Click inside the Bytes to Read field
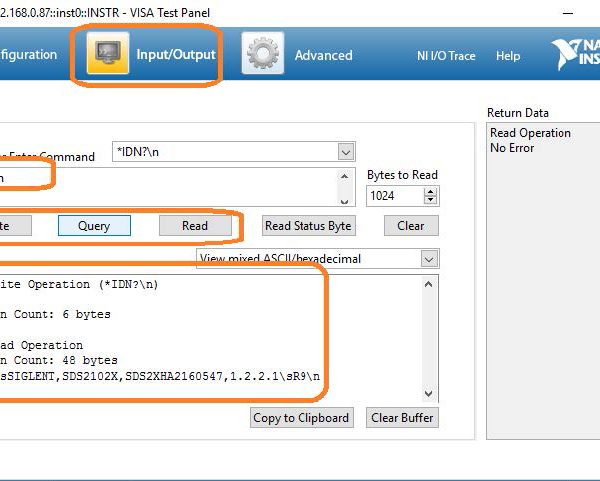Screen dimensions: 600x481 (x=394, y=196)
